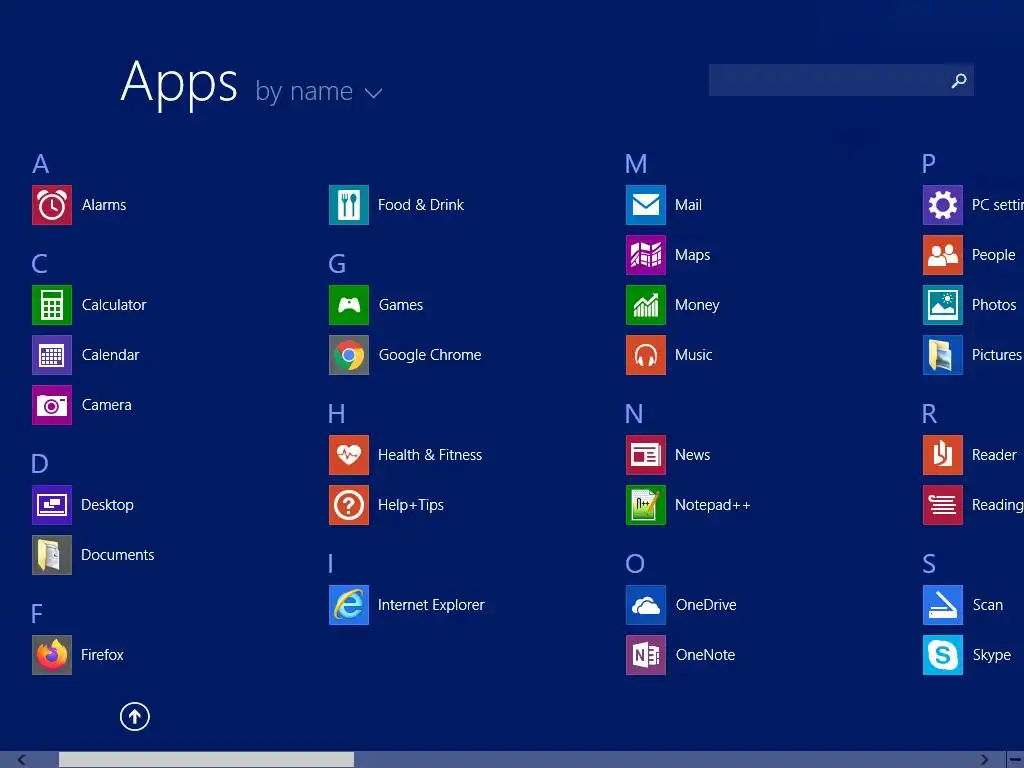Open the Alarms app icon
The height and width of the screenshot is (768, 1024).
[x=52, y=205]
